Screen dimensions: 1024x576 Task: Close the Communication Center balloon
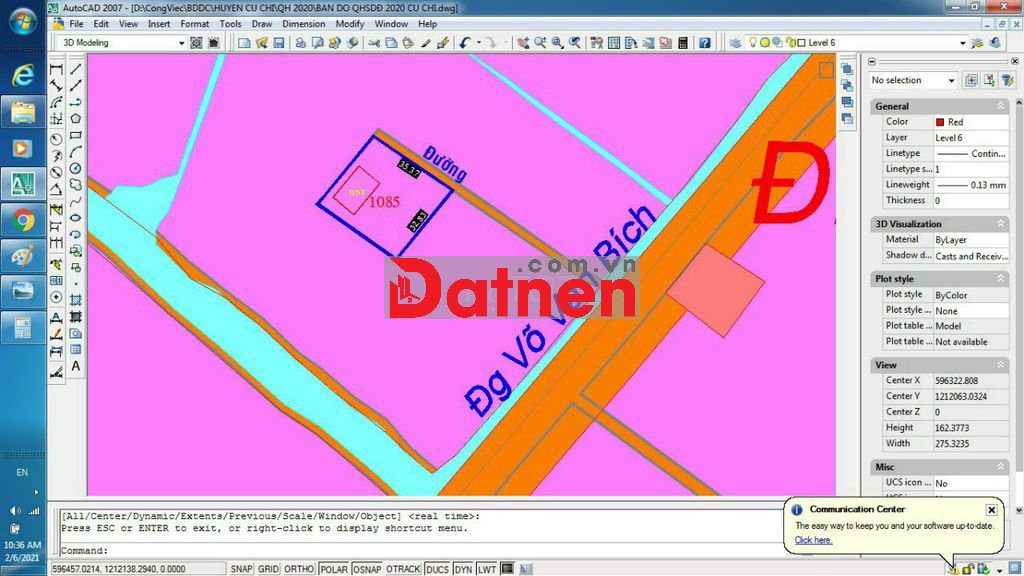point(991,510)
